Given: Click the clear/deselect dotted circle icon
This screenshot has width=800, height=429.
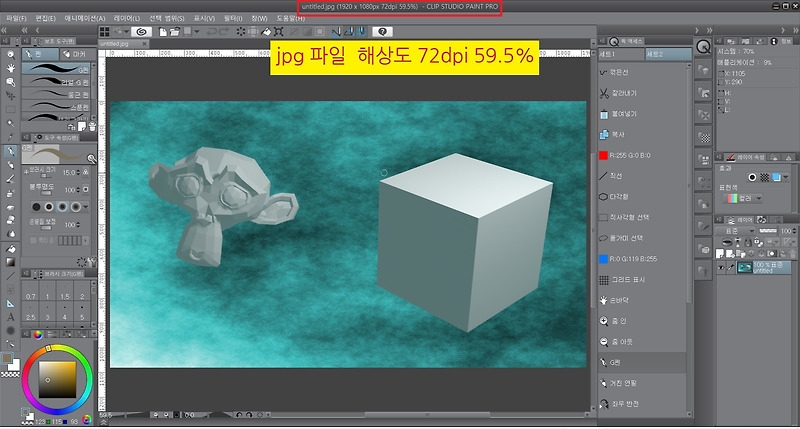Looking at the screenshot, I should [241, 32].
